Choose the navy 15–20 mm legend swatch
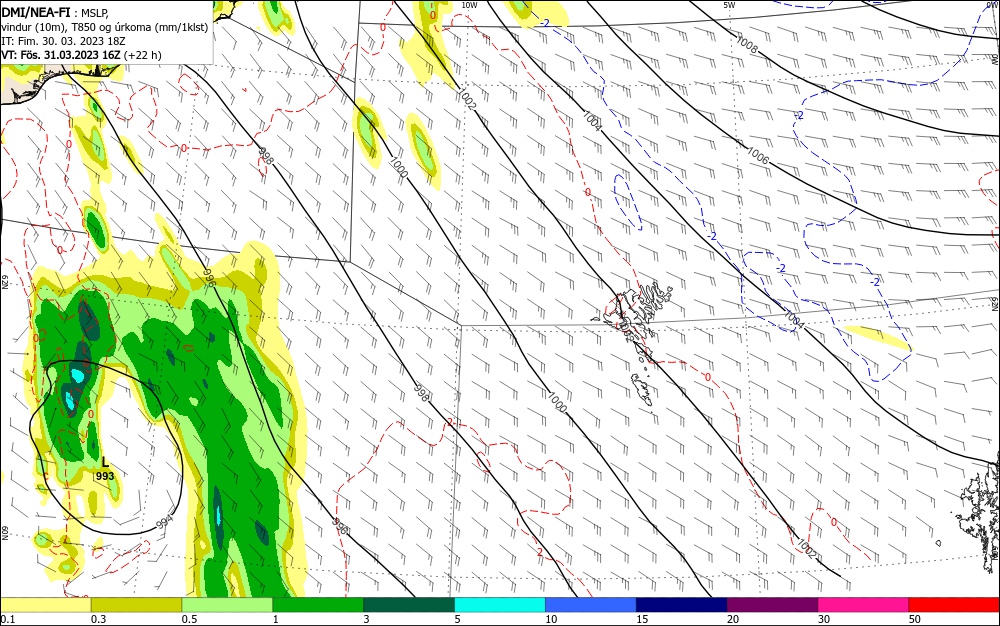 682,605
